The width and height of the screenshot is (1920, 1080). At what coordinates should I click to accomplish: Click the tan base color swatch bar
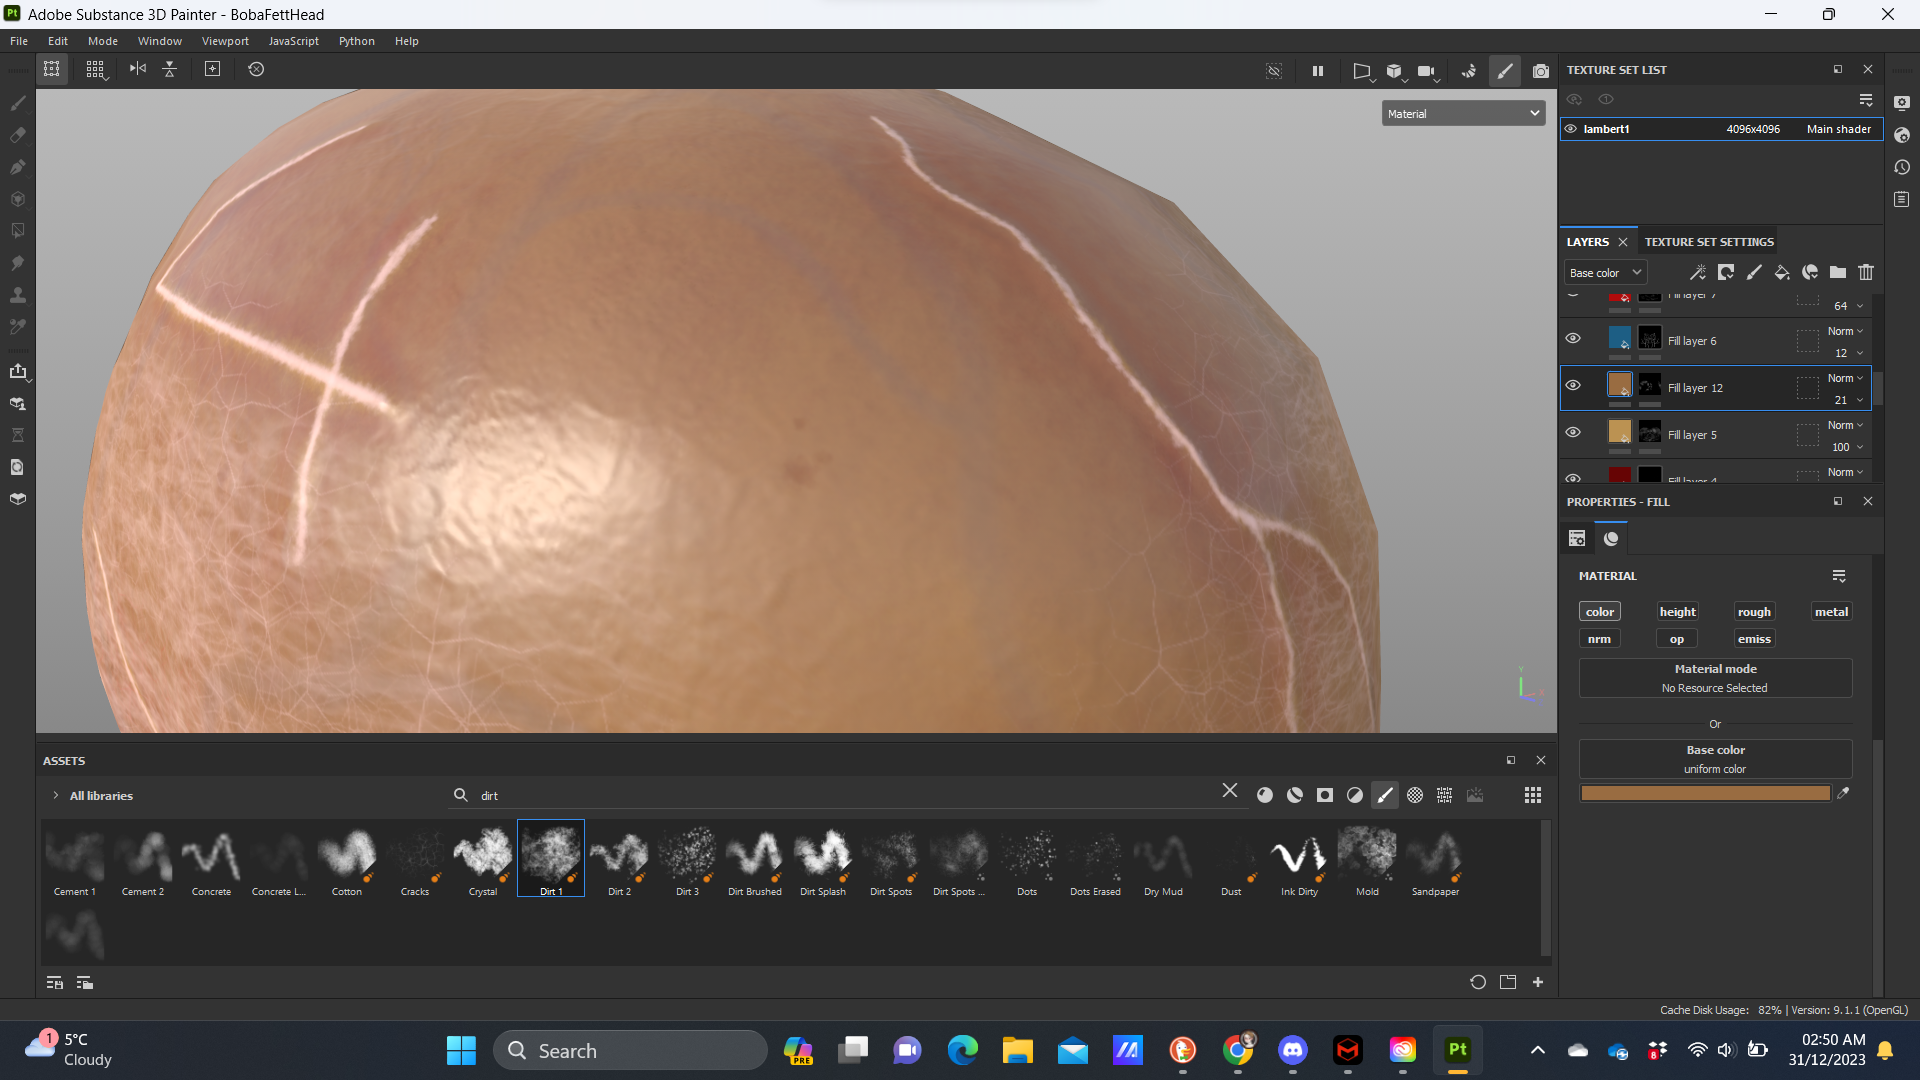tap(1705, 793)
